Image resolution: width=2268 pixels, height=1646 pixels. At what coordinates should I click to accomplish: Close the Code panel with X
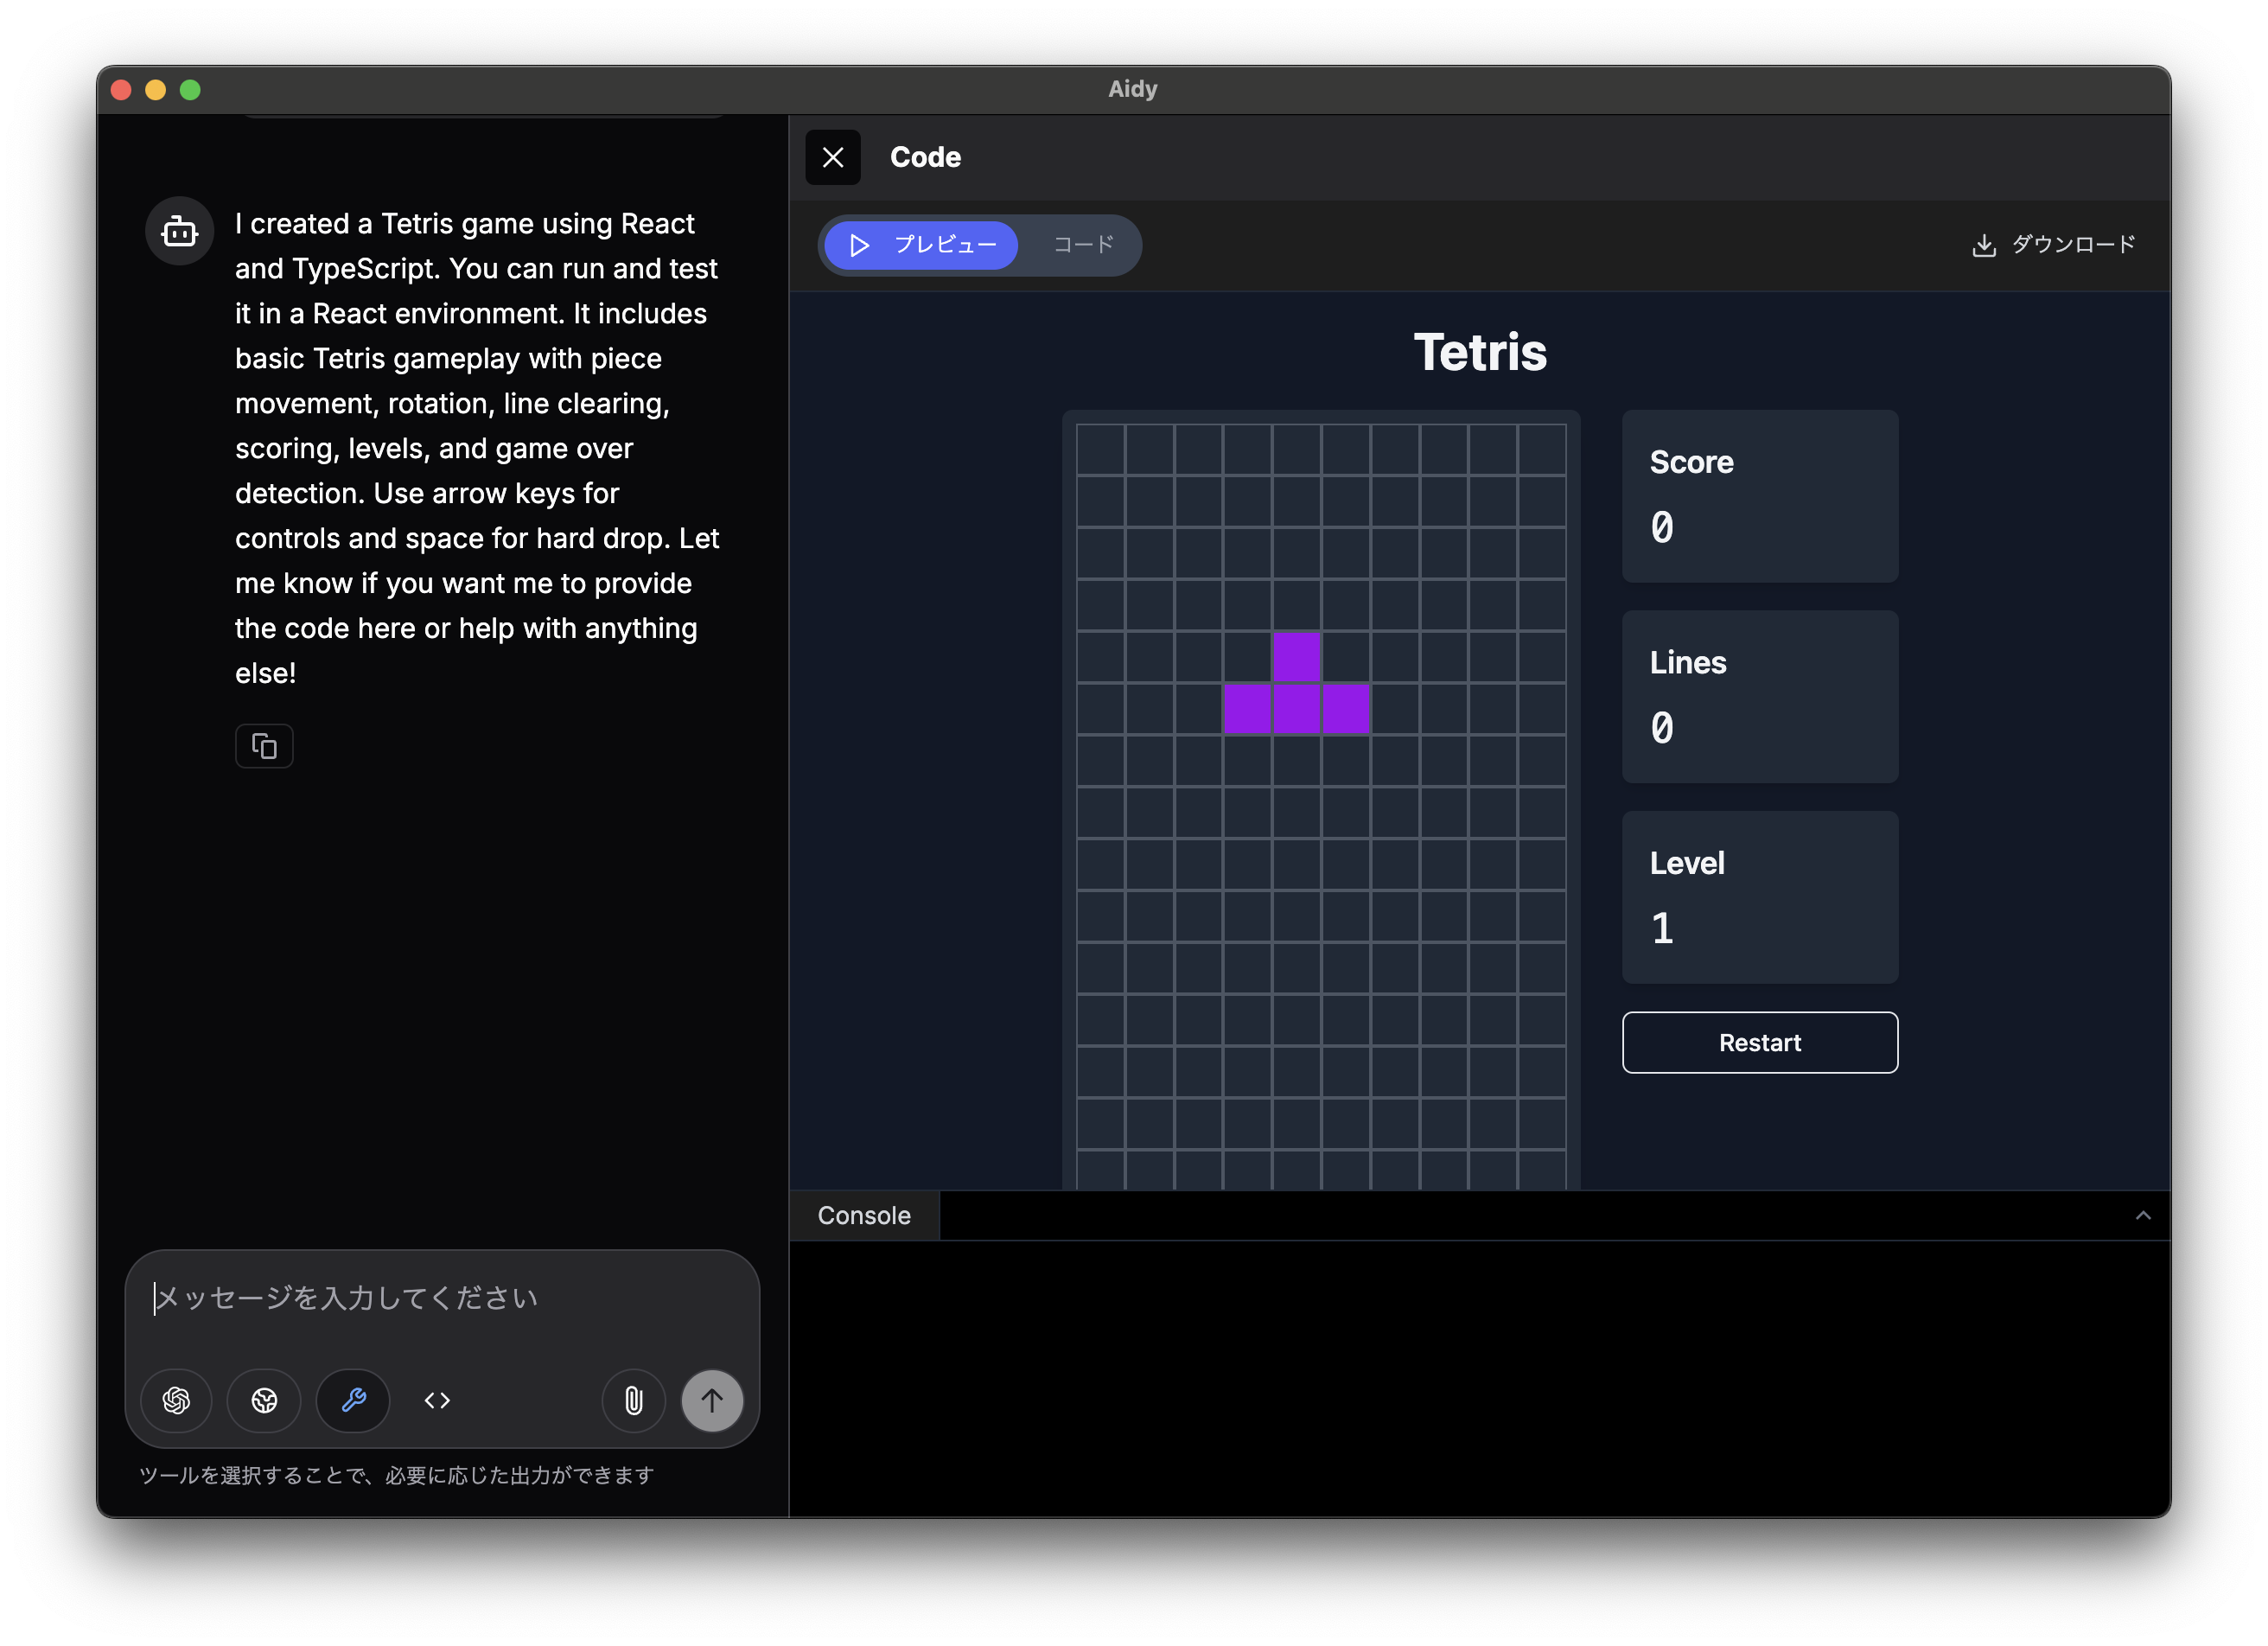click(x=832, y=157)
